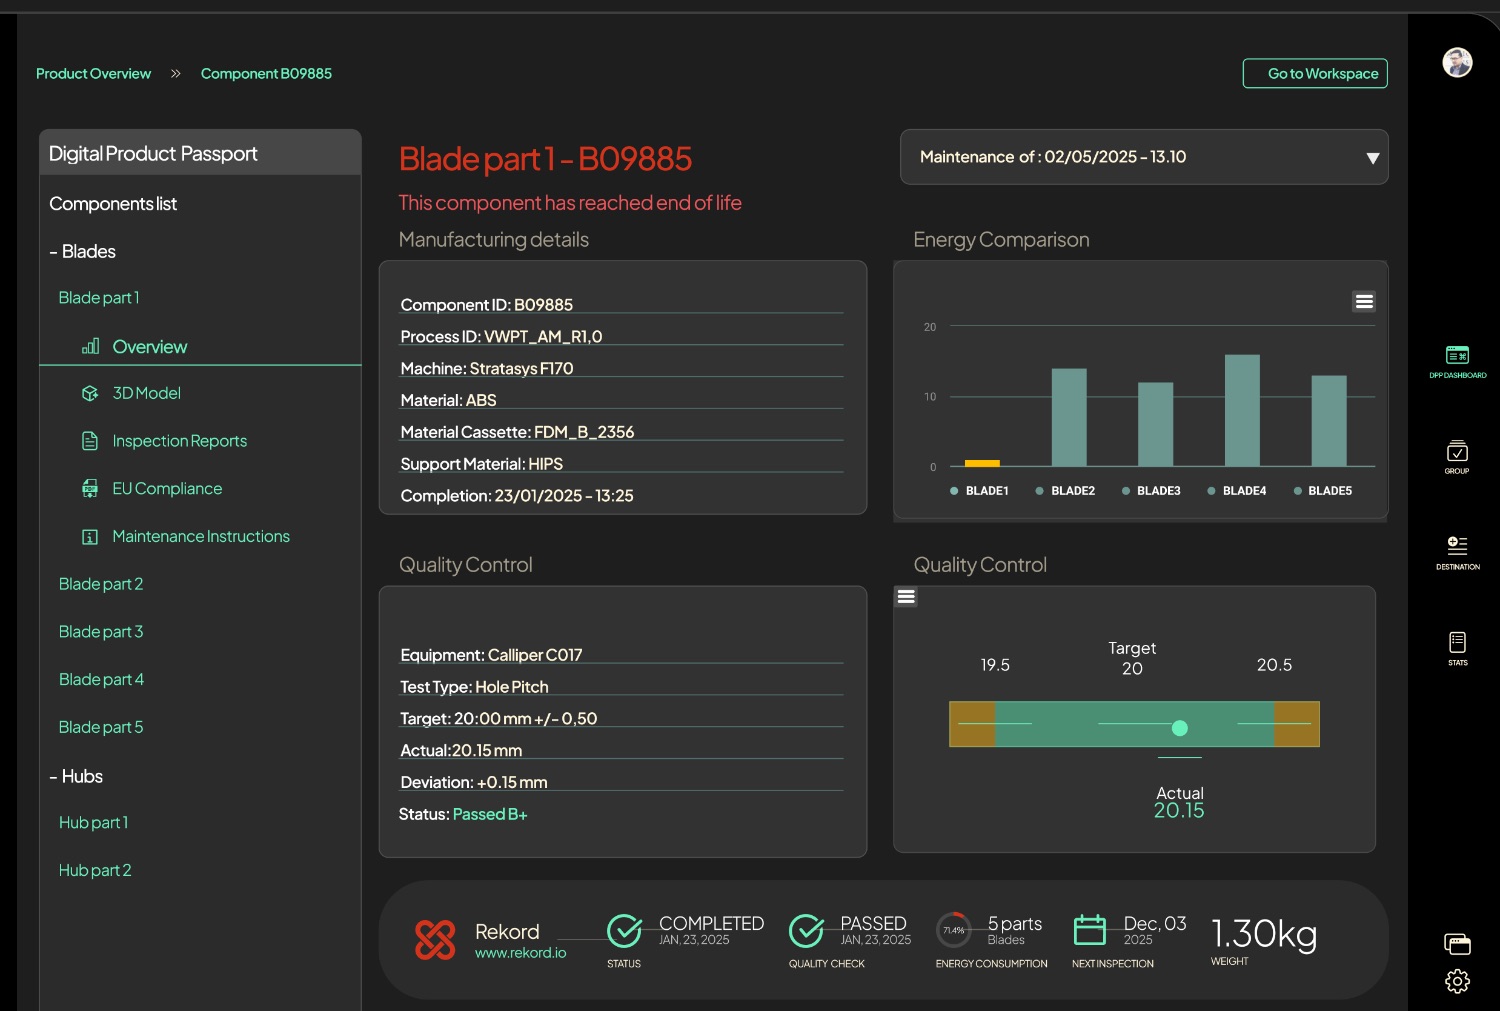Expand Blade part 3 in components list

(101, 632)
